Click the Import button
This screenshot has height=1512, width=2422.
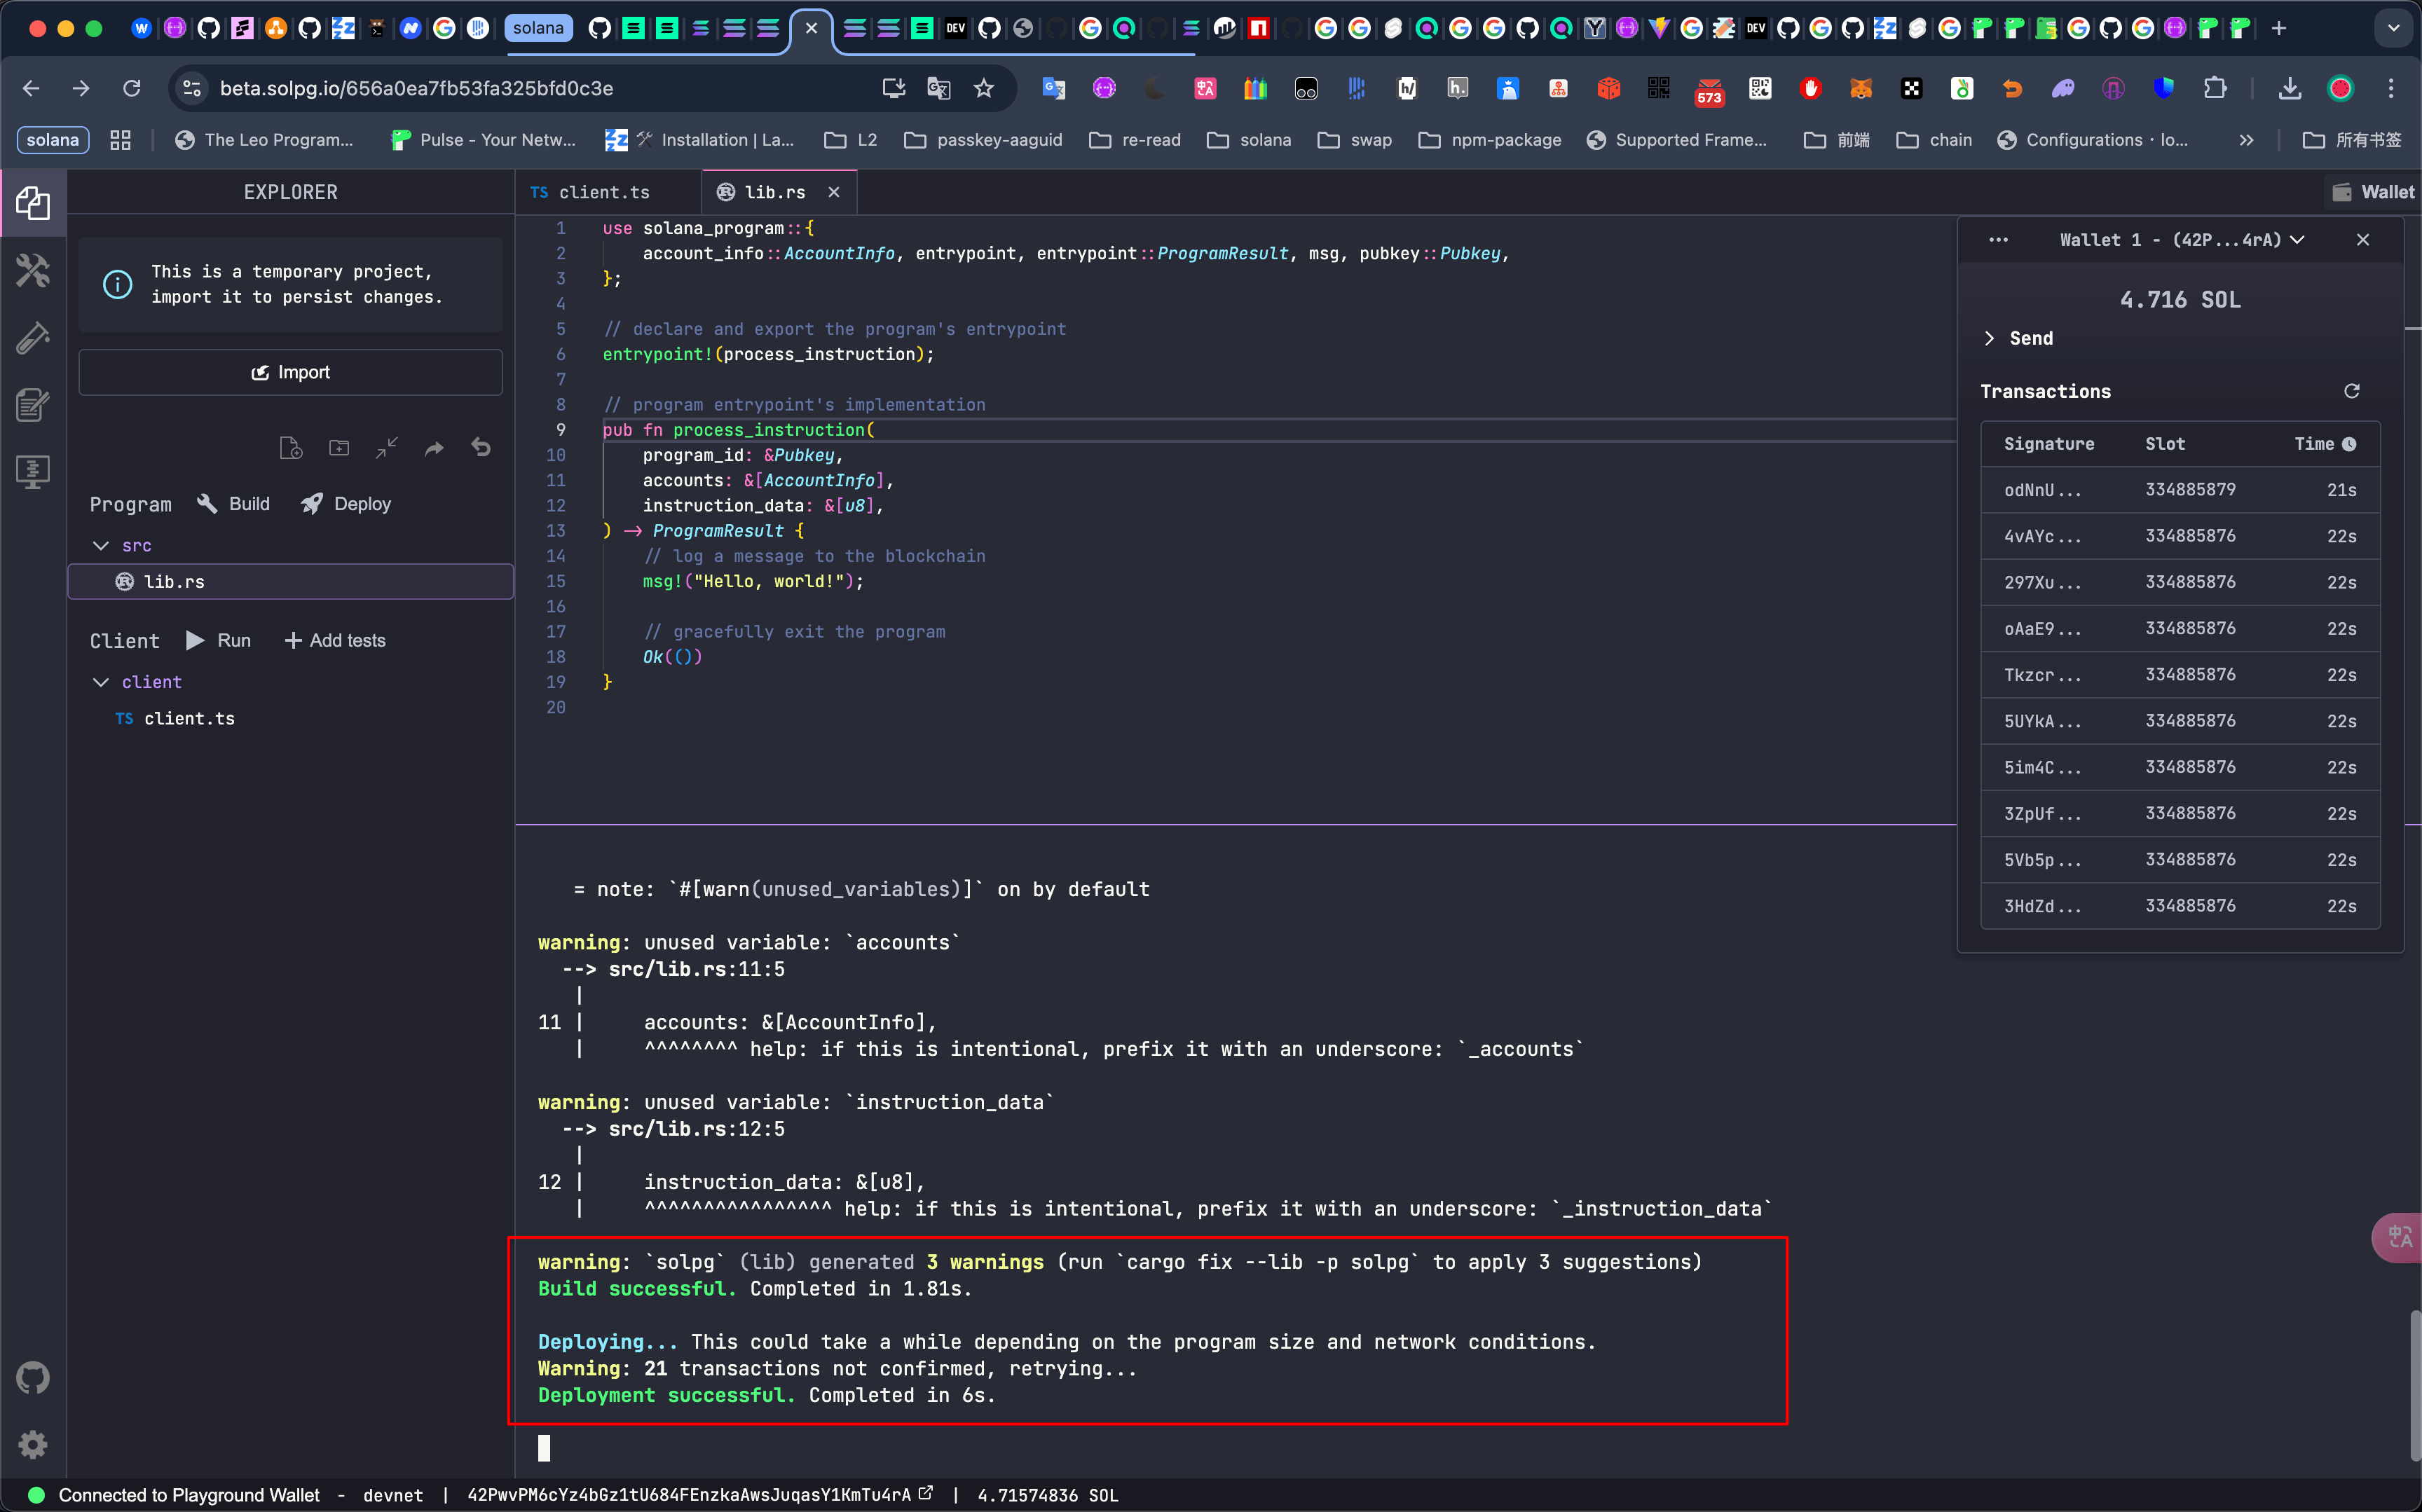click(x=290, y=372)
